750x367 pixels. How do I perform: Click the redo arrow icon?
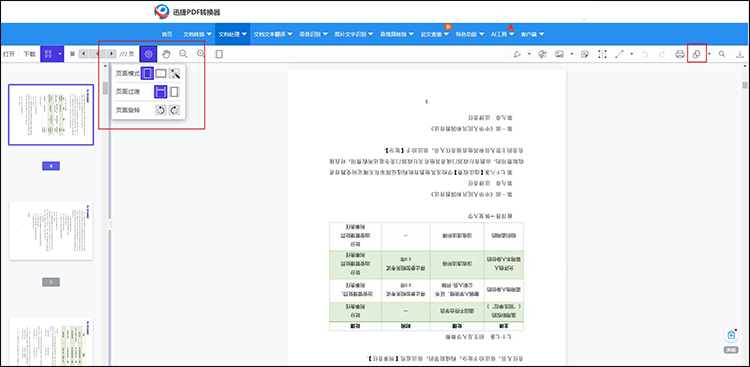(x=662, y=54)
